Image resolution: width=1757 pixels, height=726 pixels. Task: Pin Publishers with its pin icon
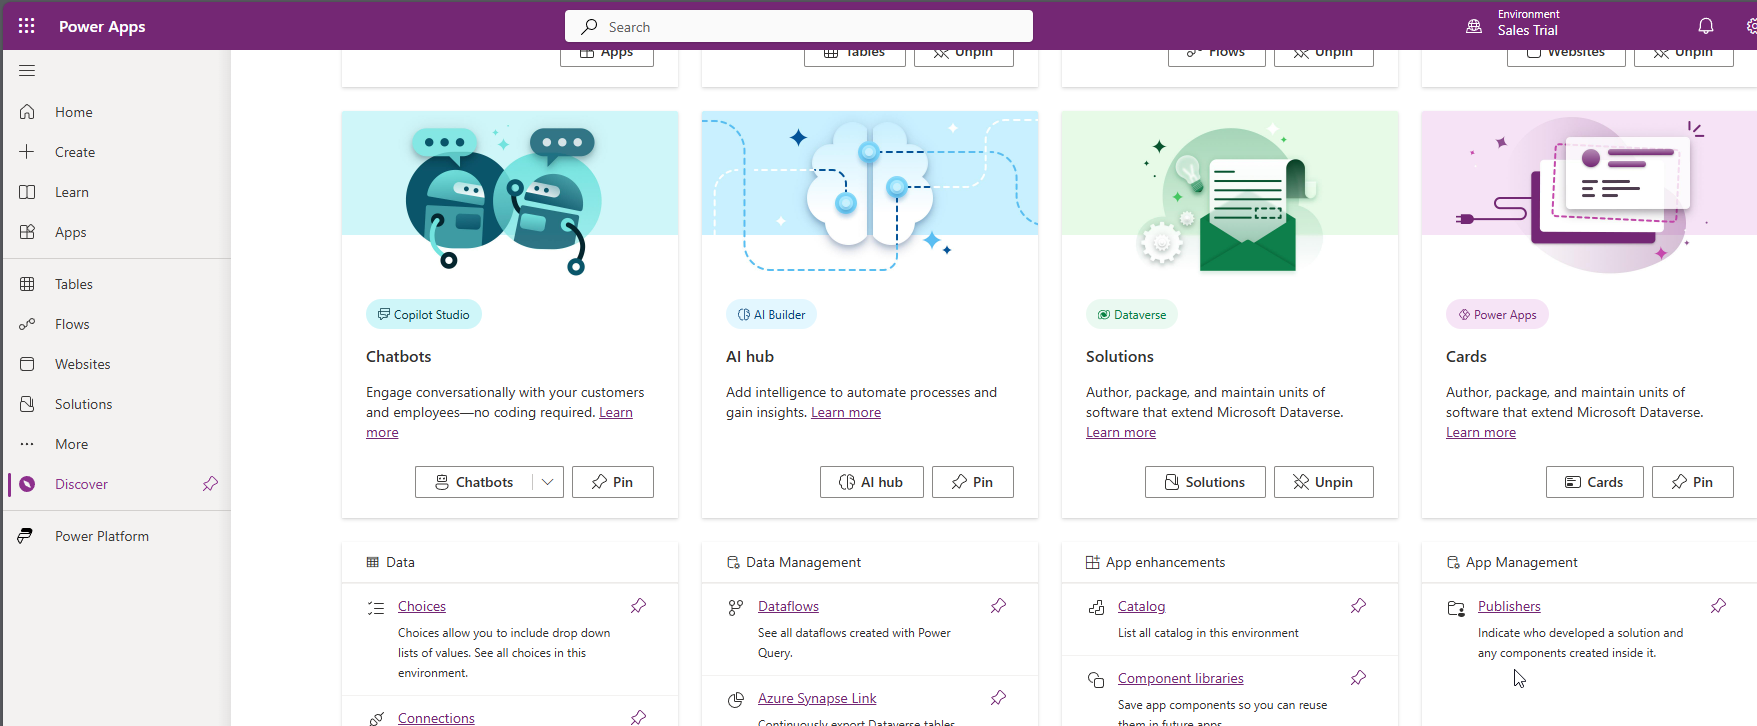tap(1718, 606)
